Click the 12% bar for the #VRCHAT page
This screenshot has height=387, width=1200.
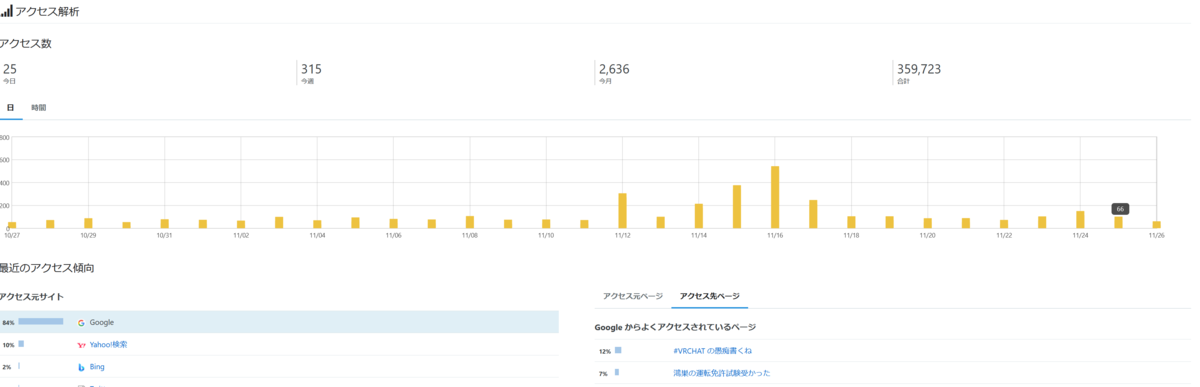(x=618, y=351)
